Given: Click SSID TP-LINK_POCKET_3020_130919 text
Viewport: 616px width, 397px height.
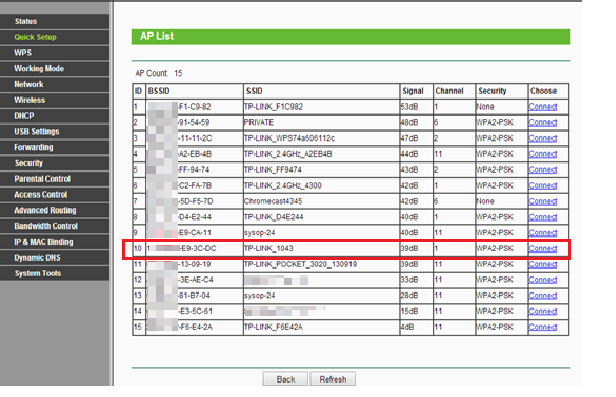Looking at the screenshot, I should tap(300, 264).
